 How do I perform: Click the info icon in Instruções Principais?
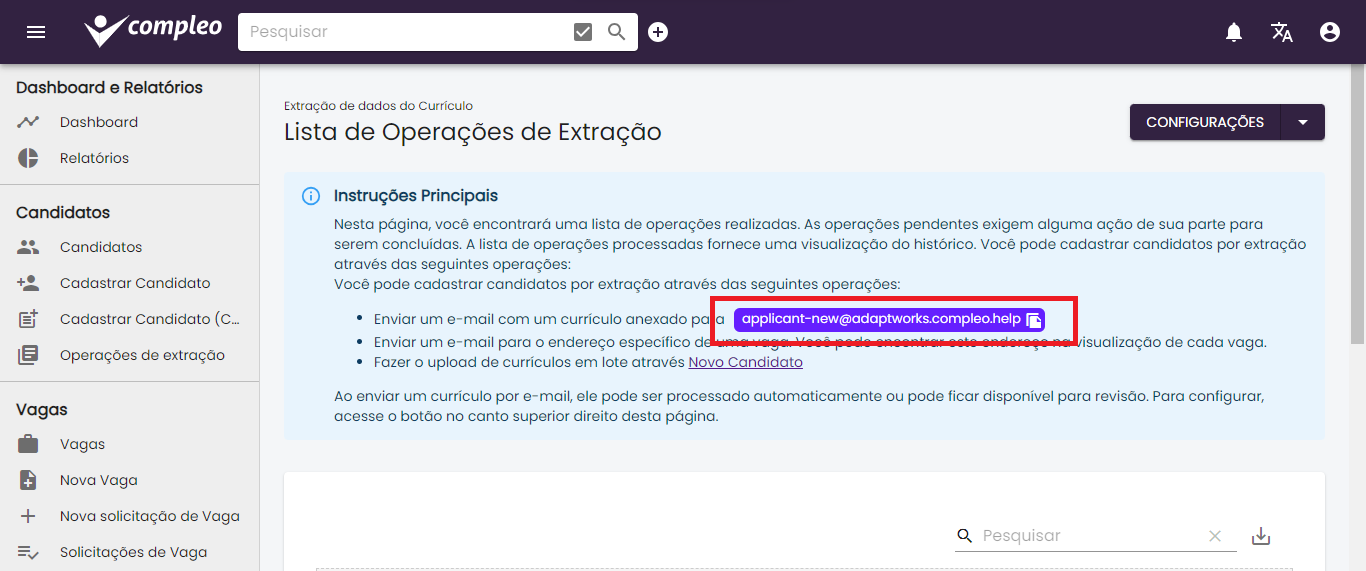click(311, 196)
